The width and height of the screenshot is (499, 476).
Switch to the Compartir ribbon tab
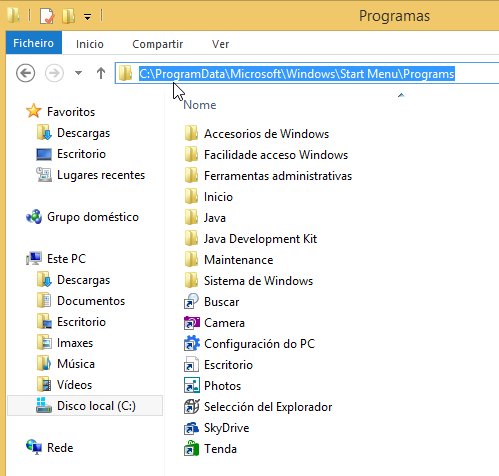158,44
